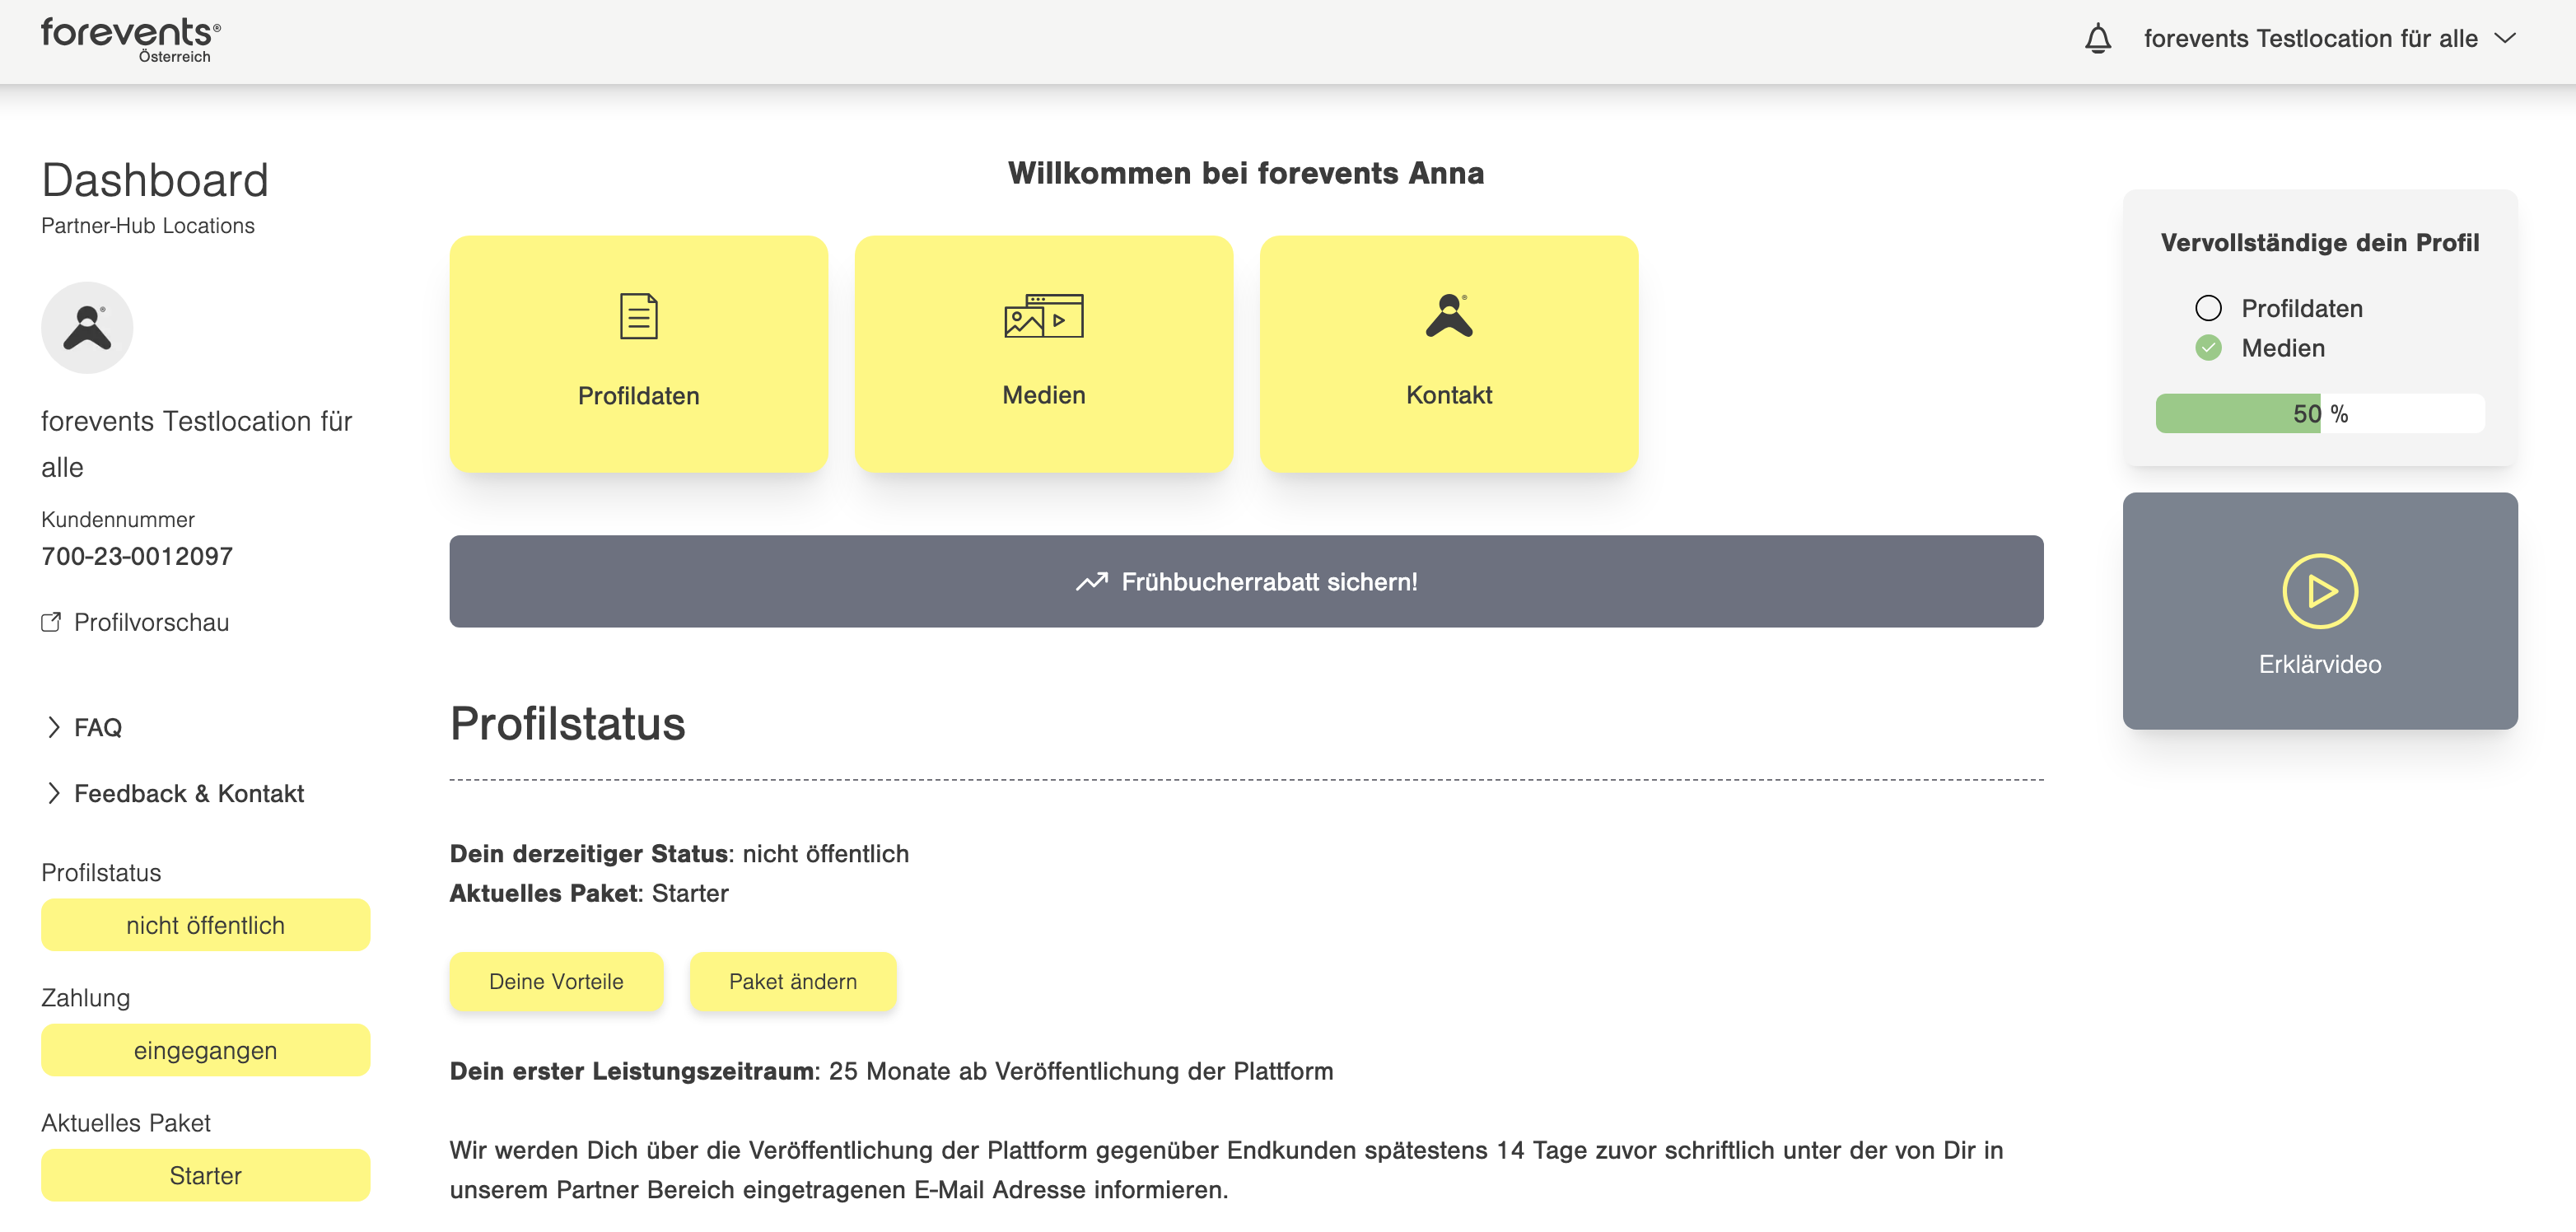Click the 50% profile completion progress bar
Image resolution: width=2576 pixels, height=1232 pixels.
coord(2320,413)
